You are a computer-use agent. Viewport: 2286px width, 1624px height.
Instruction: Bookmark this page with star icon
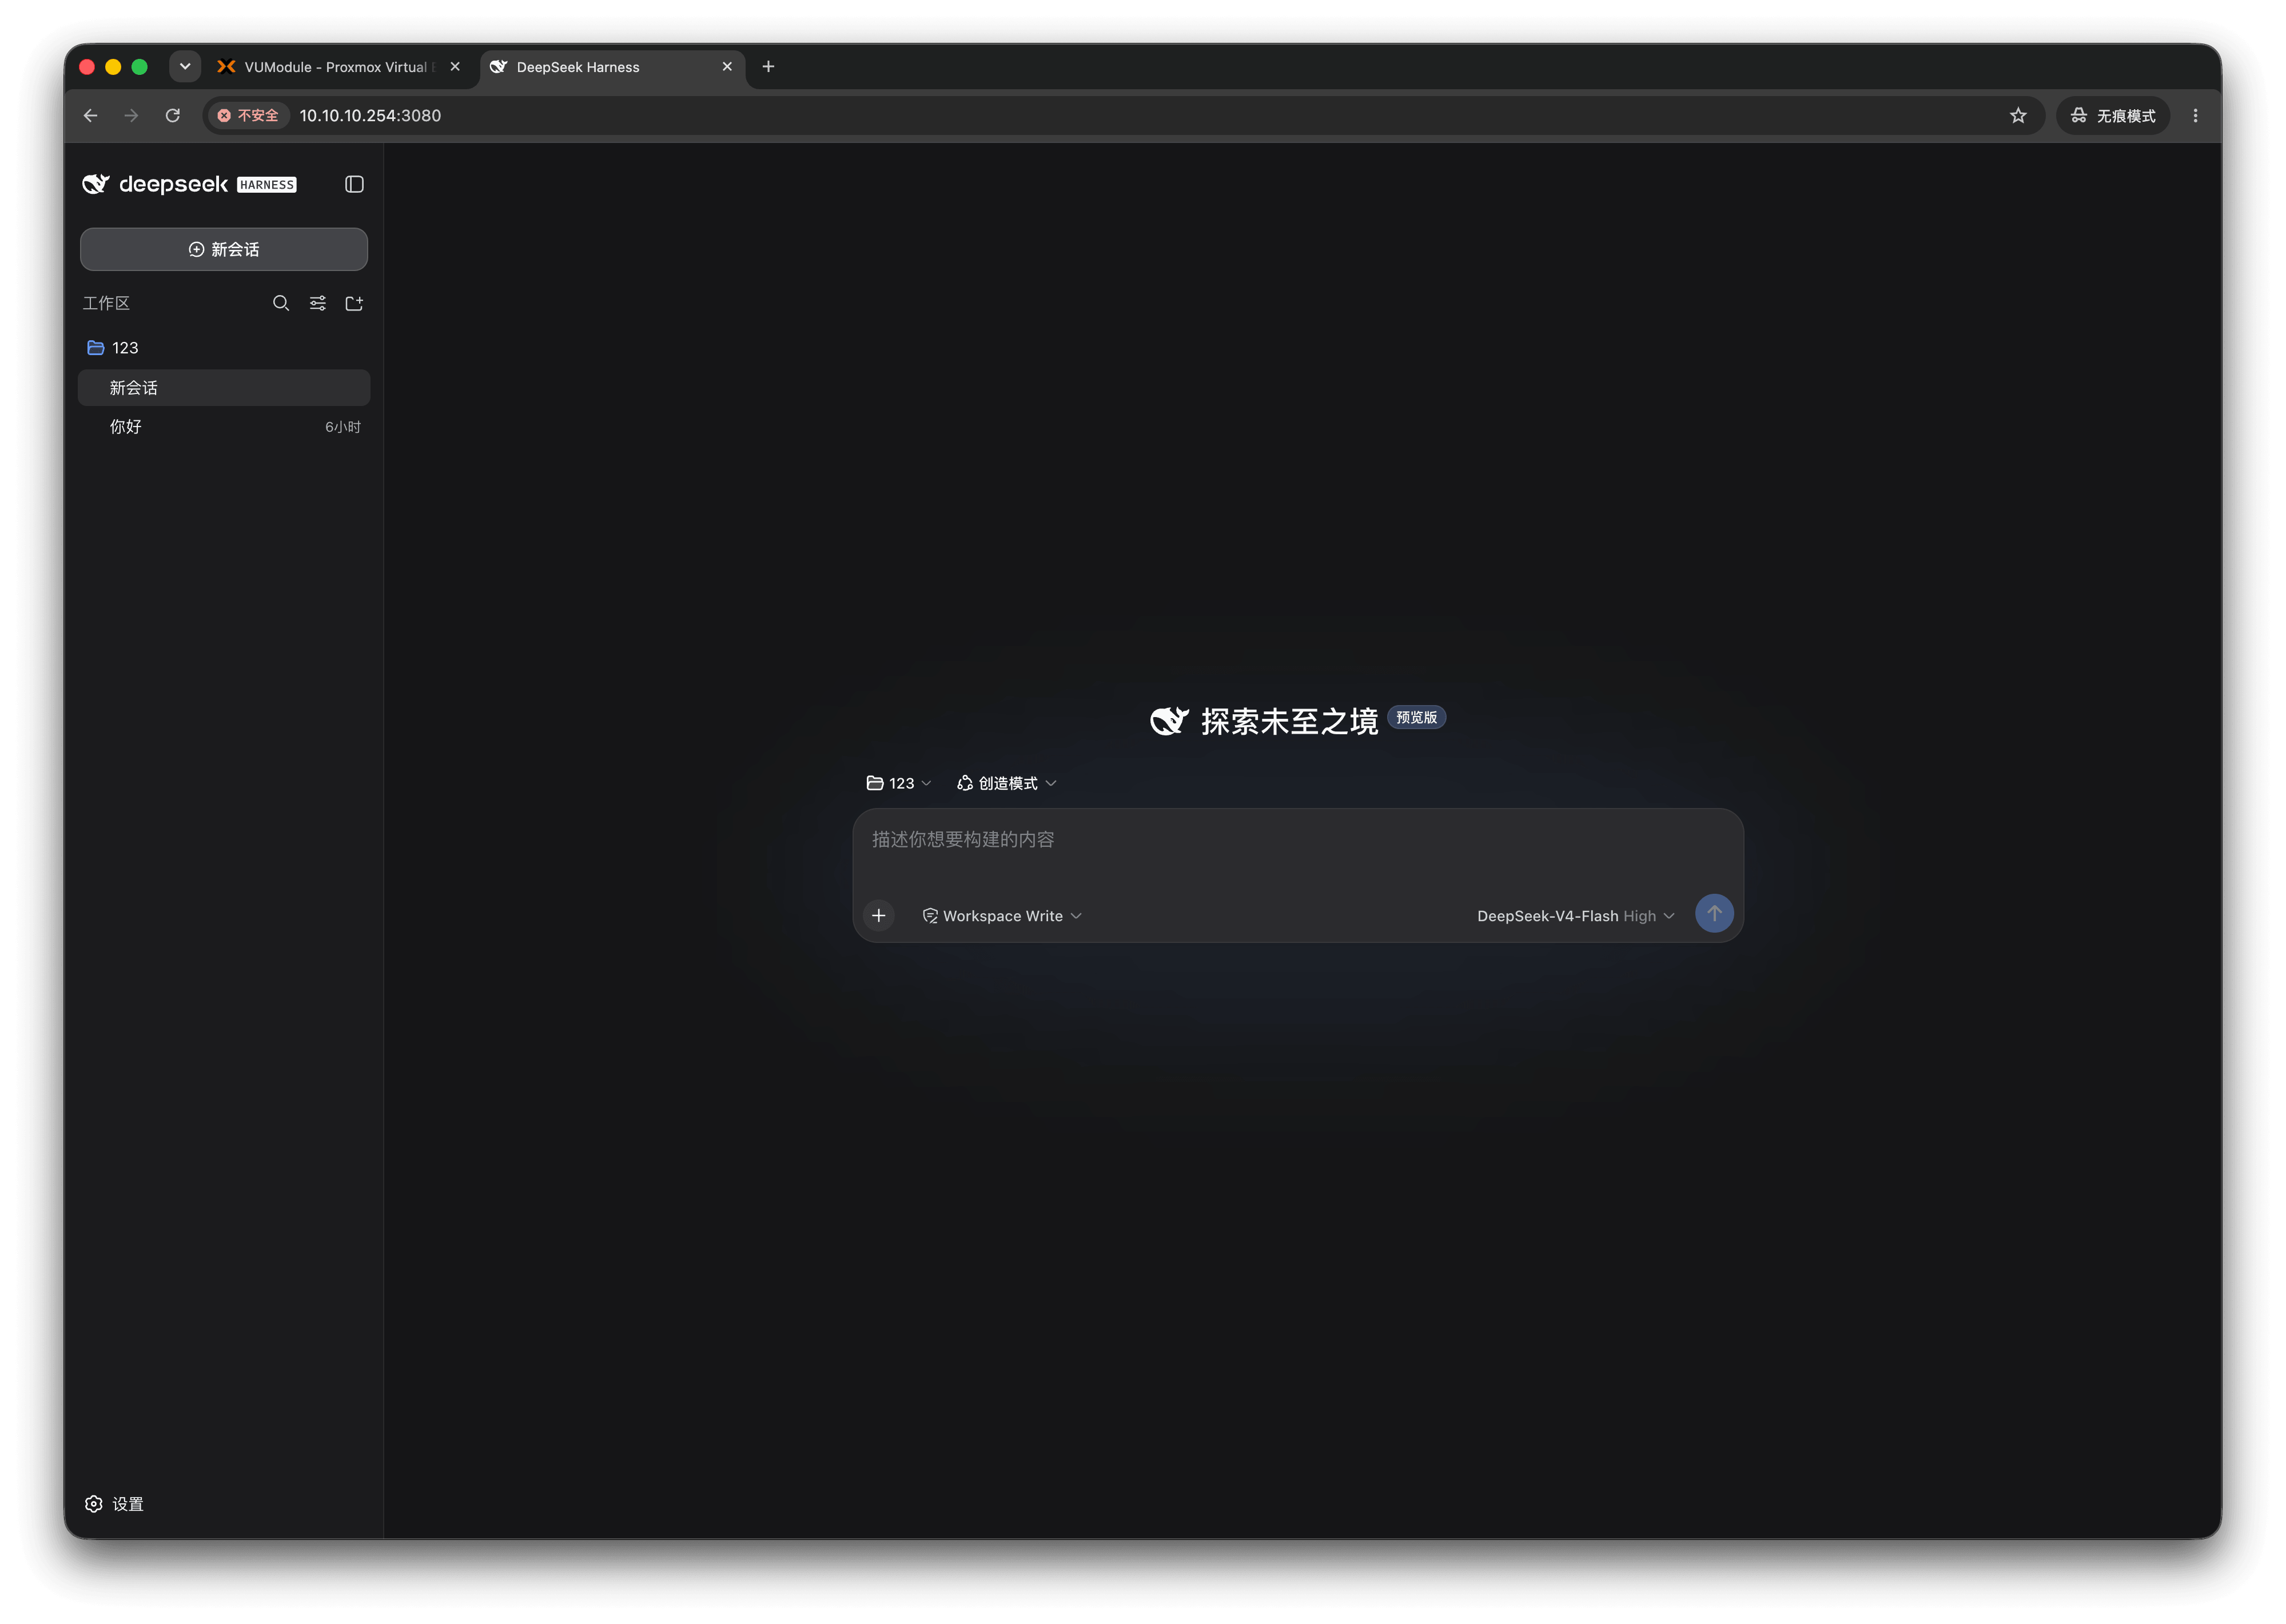(x=2018, y=116)
